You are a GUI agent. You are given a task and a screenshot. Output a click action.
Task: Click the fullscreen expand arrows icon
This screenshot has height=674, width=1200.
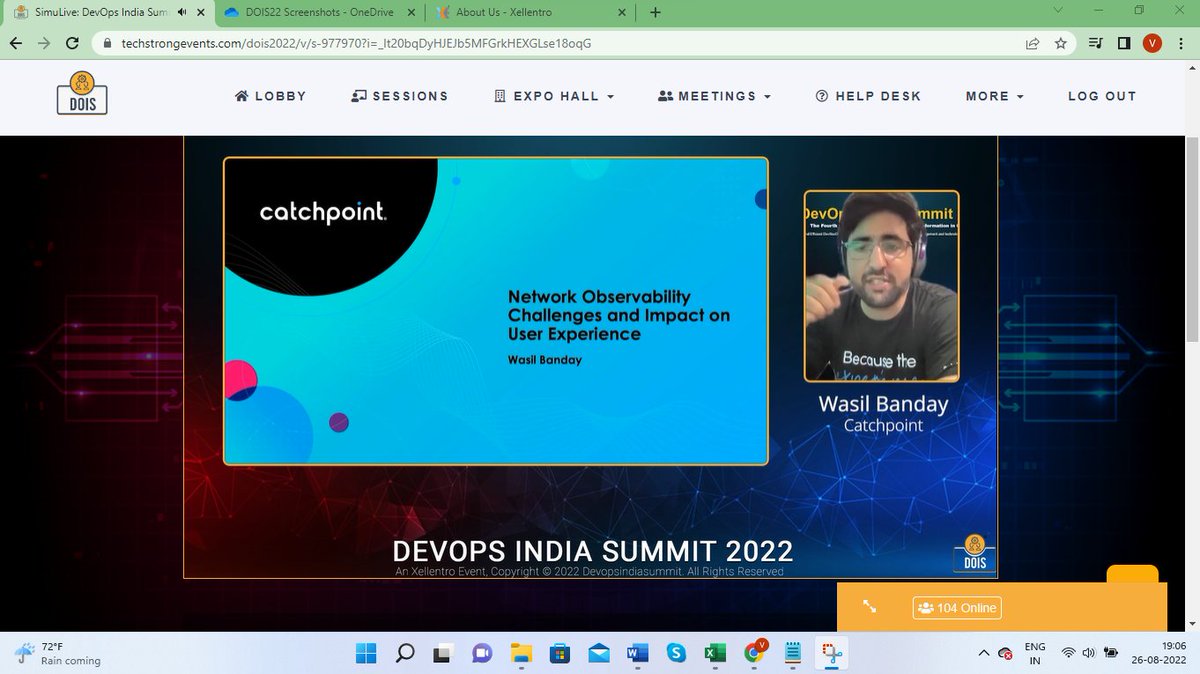click(x=869, y=607)
